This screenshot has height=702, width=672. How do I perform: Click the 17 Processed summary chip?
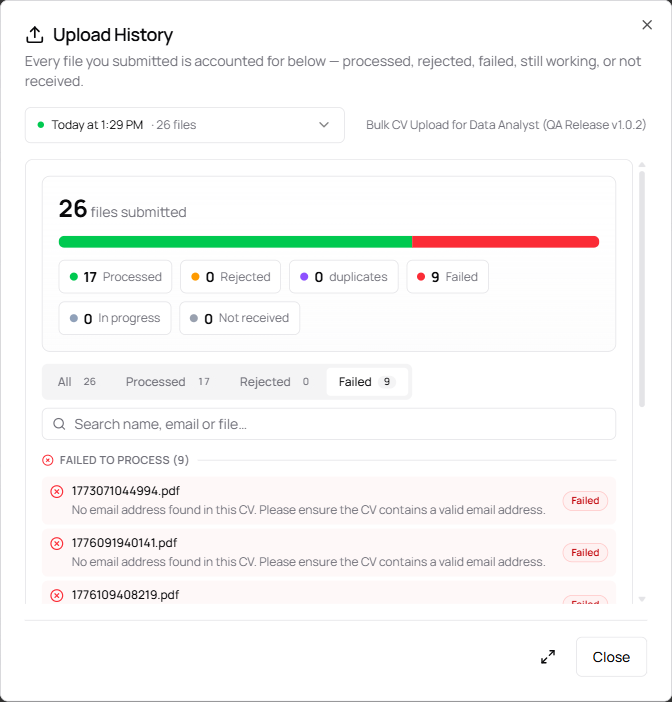[115, 277]
